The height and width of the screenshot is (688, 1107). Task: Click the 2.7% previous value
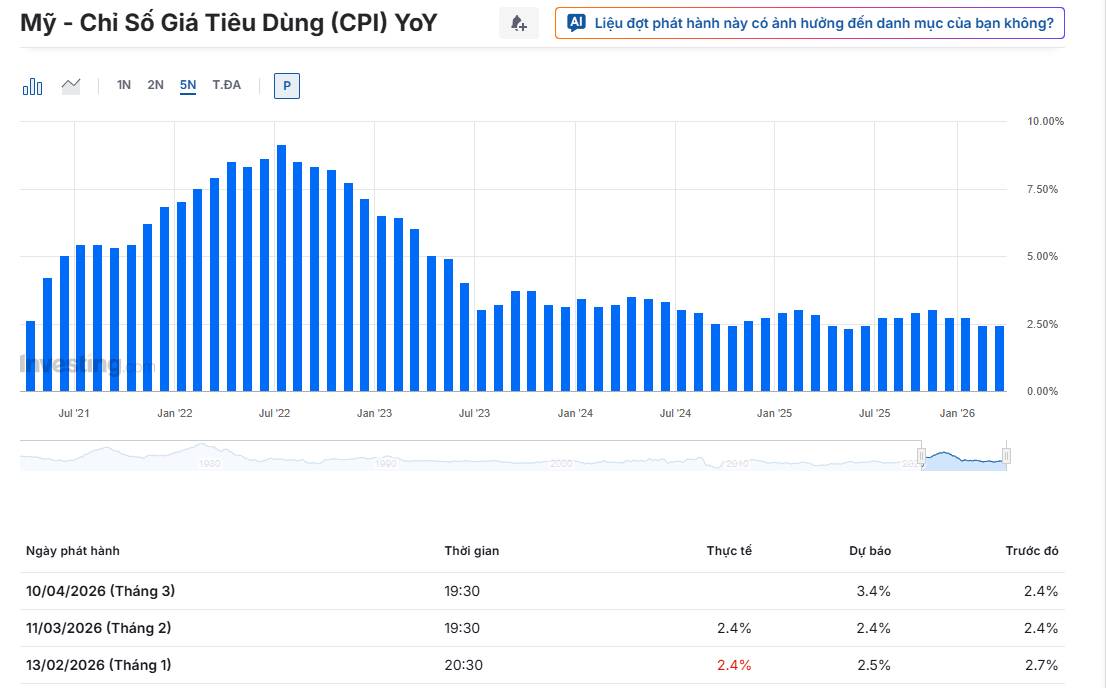coord(1041,665)
